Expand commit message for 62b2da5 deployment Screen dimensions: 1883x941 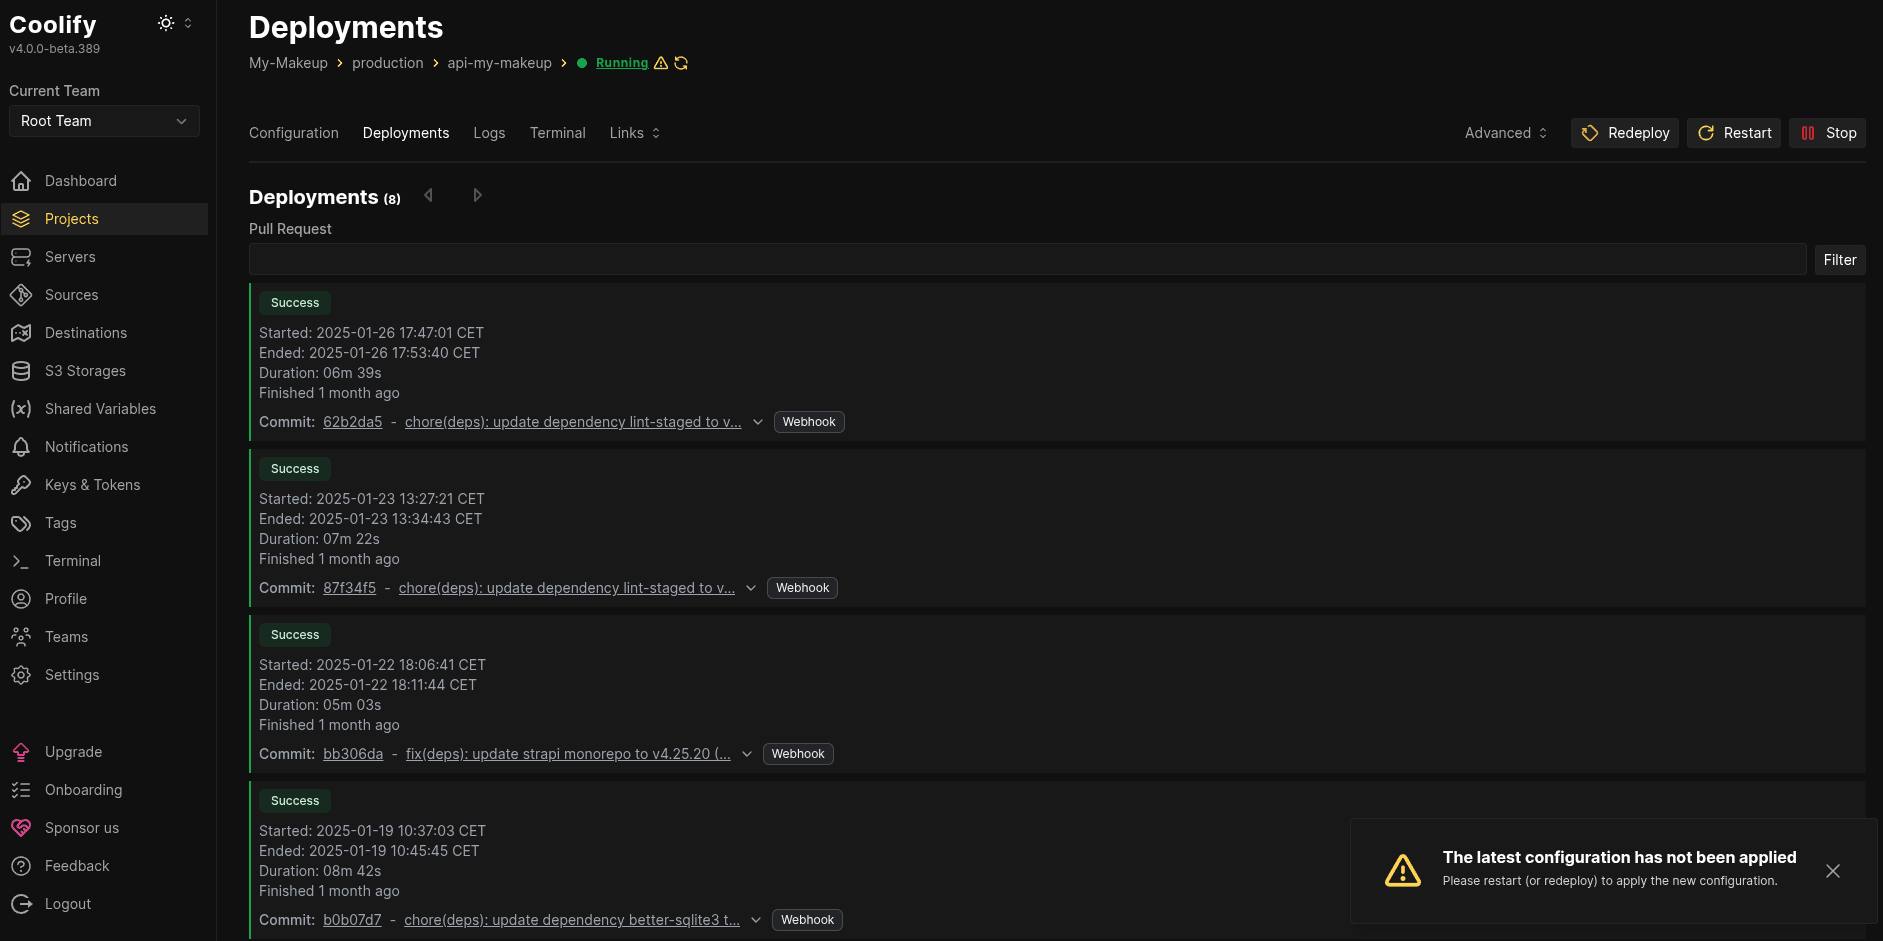click(x=758, y=422)
